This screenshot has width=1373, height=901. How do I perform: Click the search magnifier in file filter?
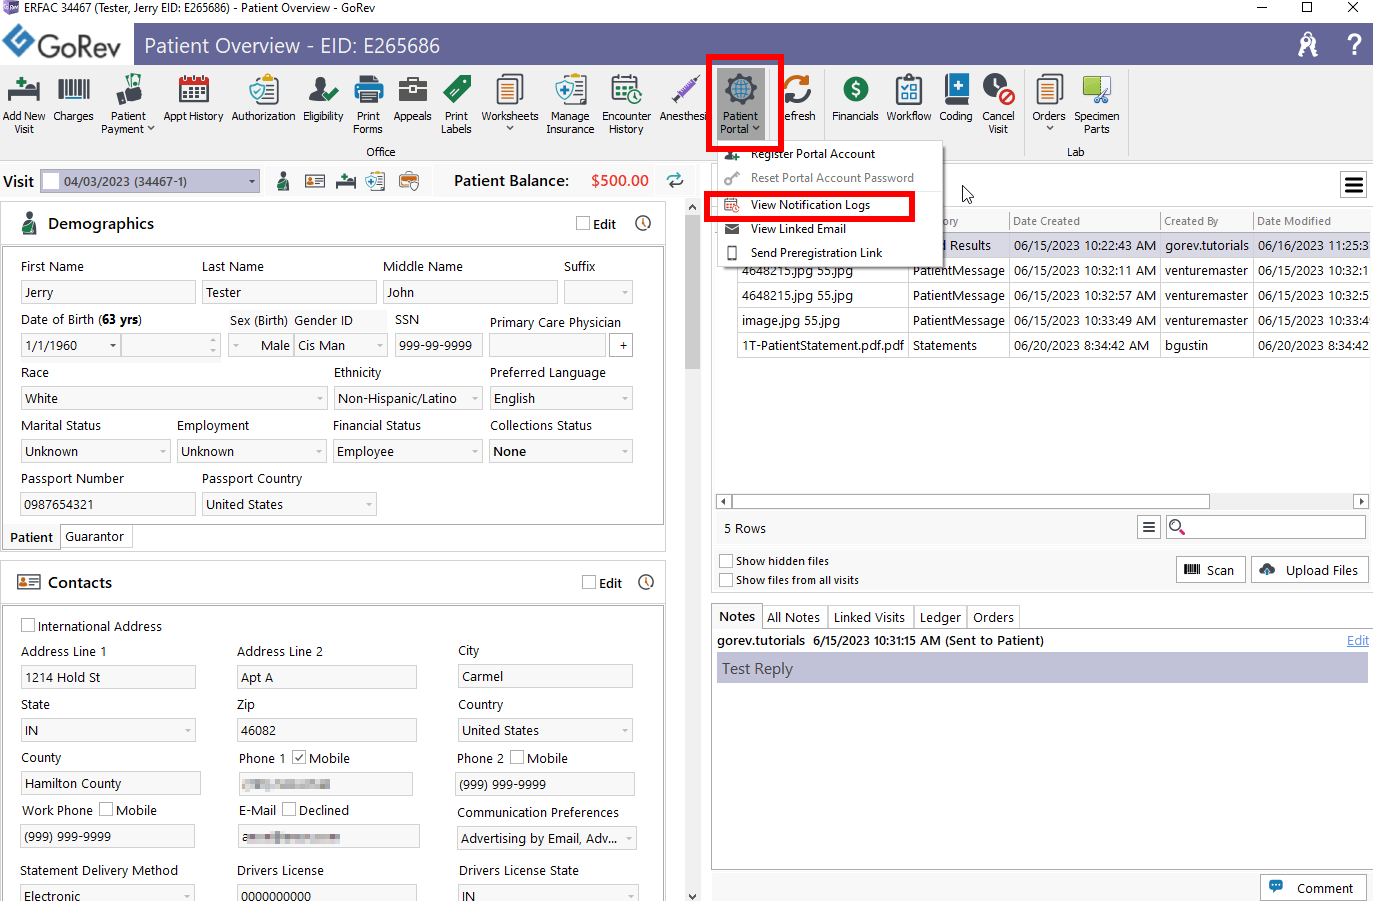[1177, 527]
